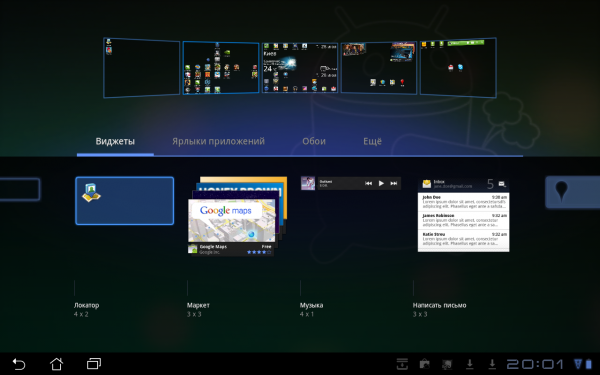This screenshot has width=600, height=375.
Task: Skip to next track in Music widget
Action: click(x=394, y=183)
